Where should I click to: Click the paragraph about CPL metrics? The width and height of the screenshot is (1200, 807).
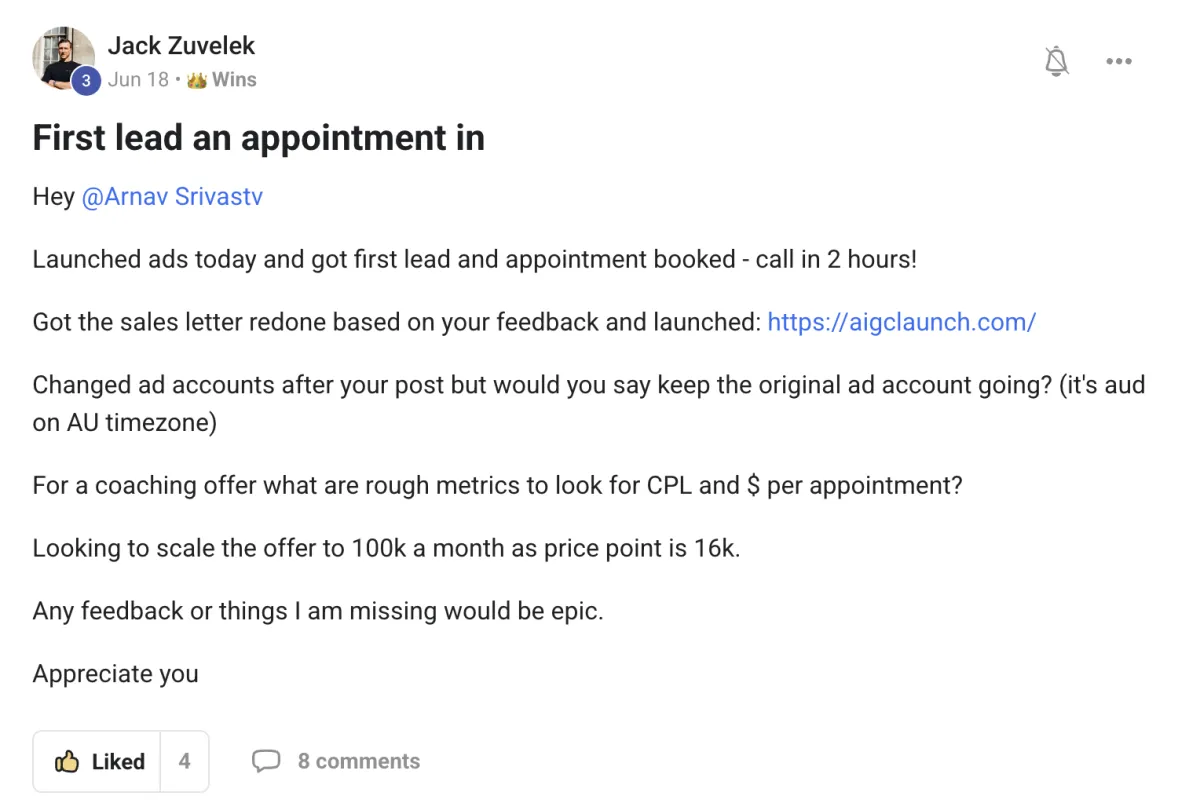(497, 486)
